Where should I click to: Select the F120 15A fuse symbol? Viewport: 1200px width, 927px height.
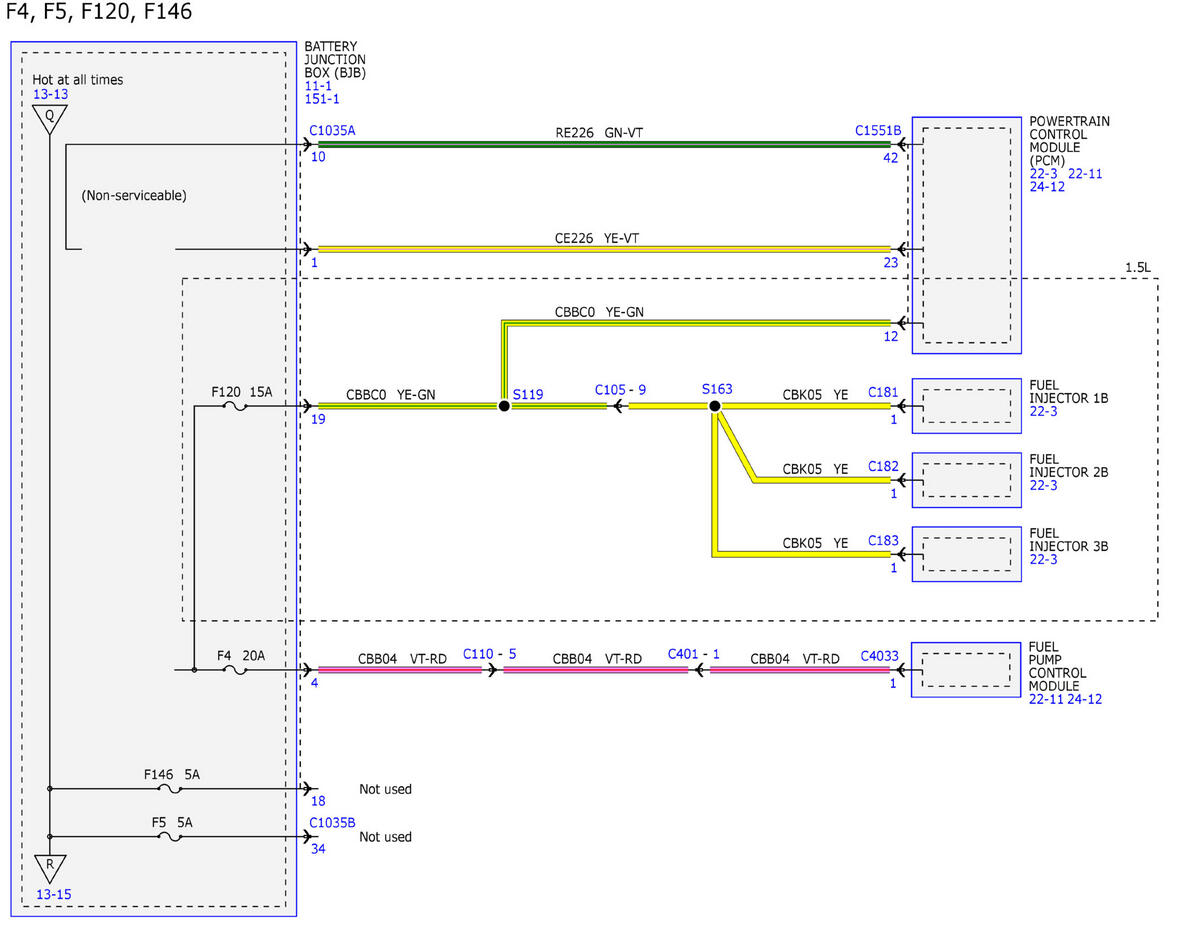(x=235, y=406)
